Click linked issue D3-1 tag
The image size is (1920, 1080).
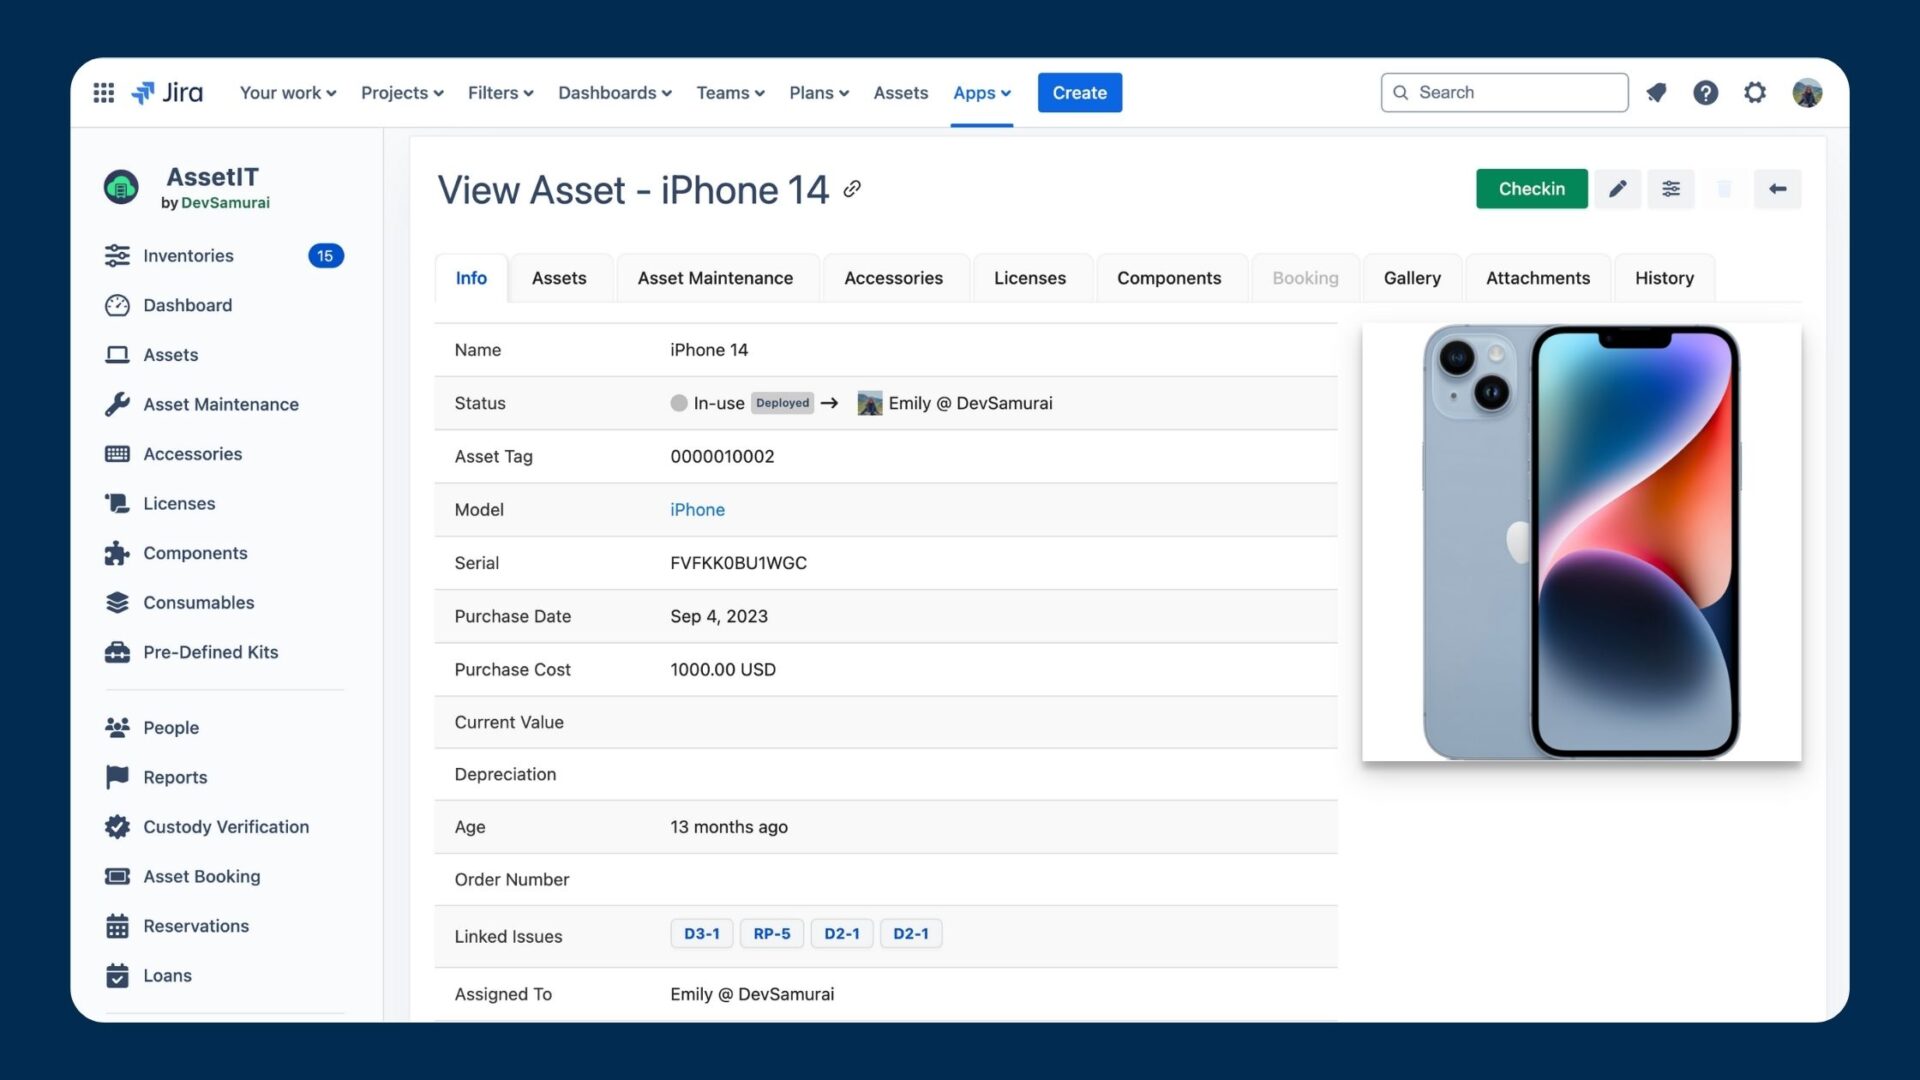click(x=700, y=934)
